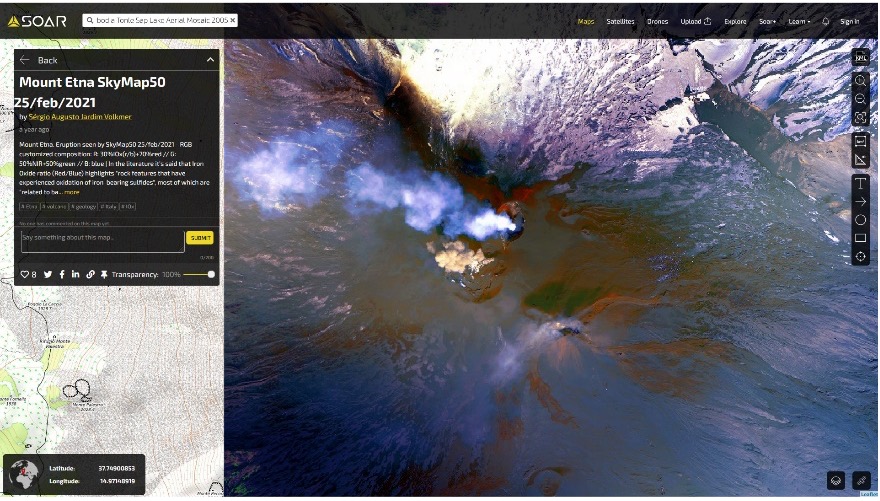The height and width of the screenshot is (501, 880).
Task: Click the yellow Submit comment button
Action: coord(199,238)
